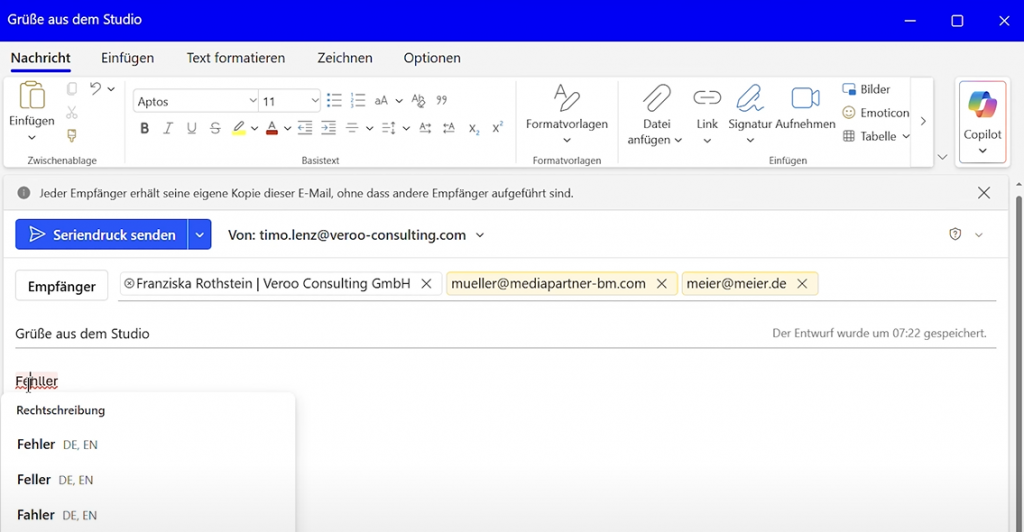
Task: Expand the chevron beside the shield icon
Action: [978, 235]
